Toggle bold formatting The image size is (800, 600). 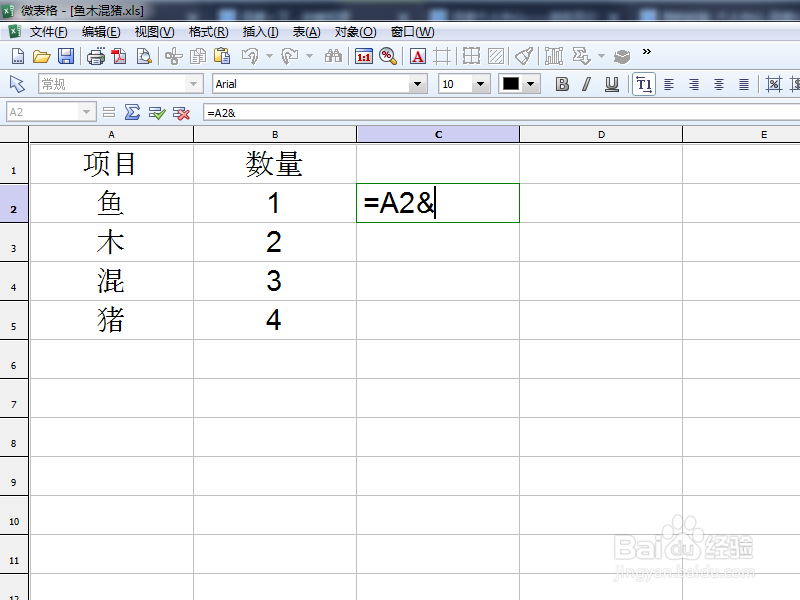[x=562, y=84]
